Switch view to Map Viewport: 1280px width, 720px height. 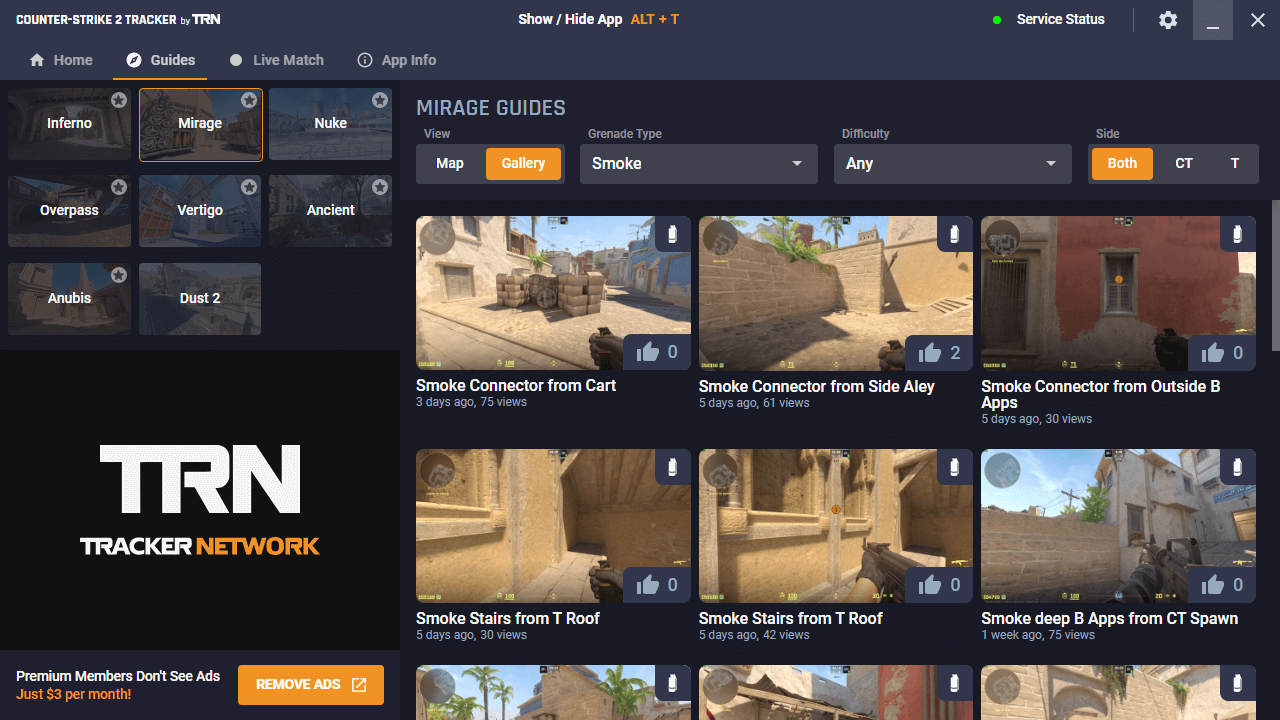tap(450, 163)
